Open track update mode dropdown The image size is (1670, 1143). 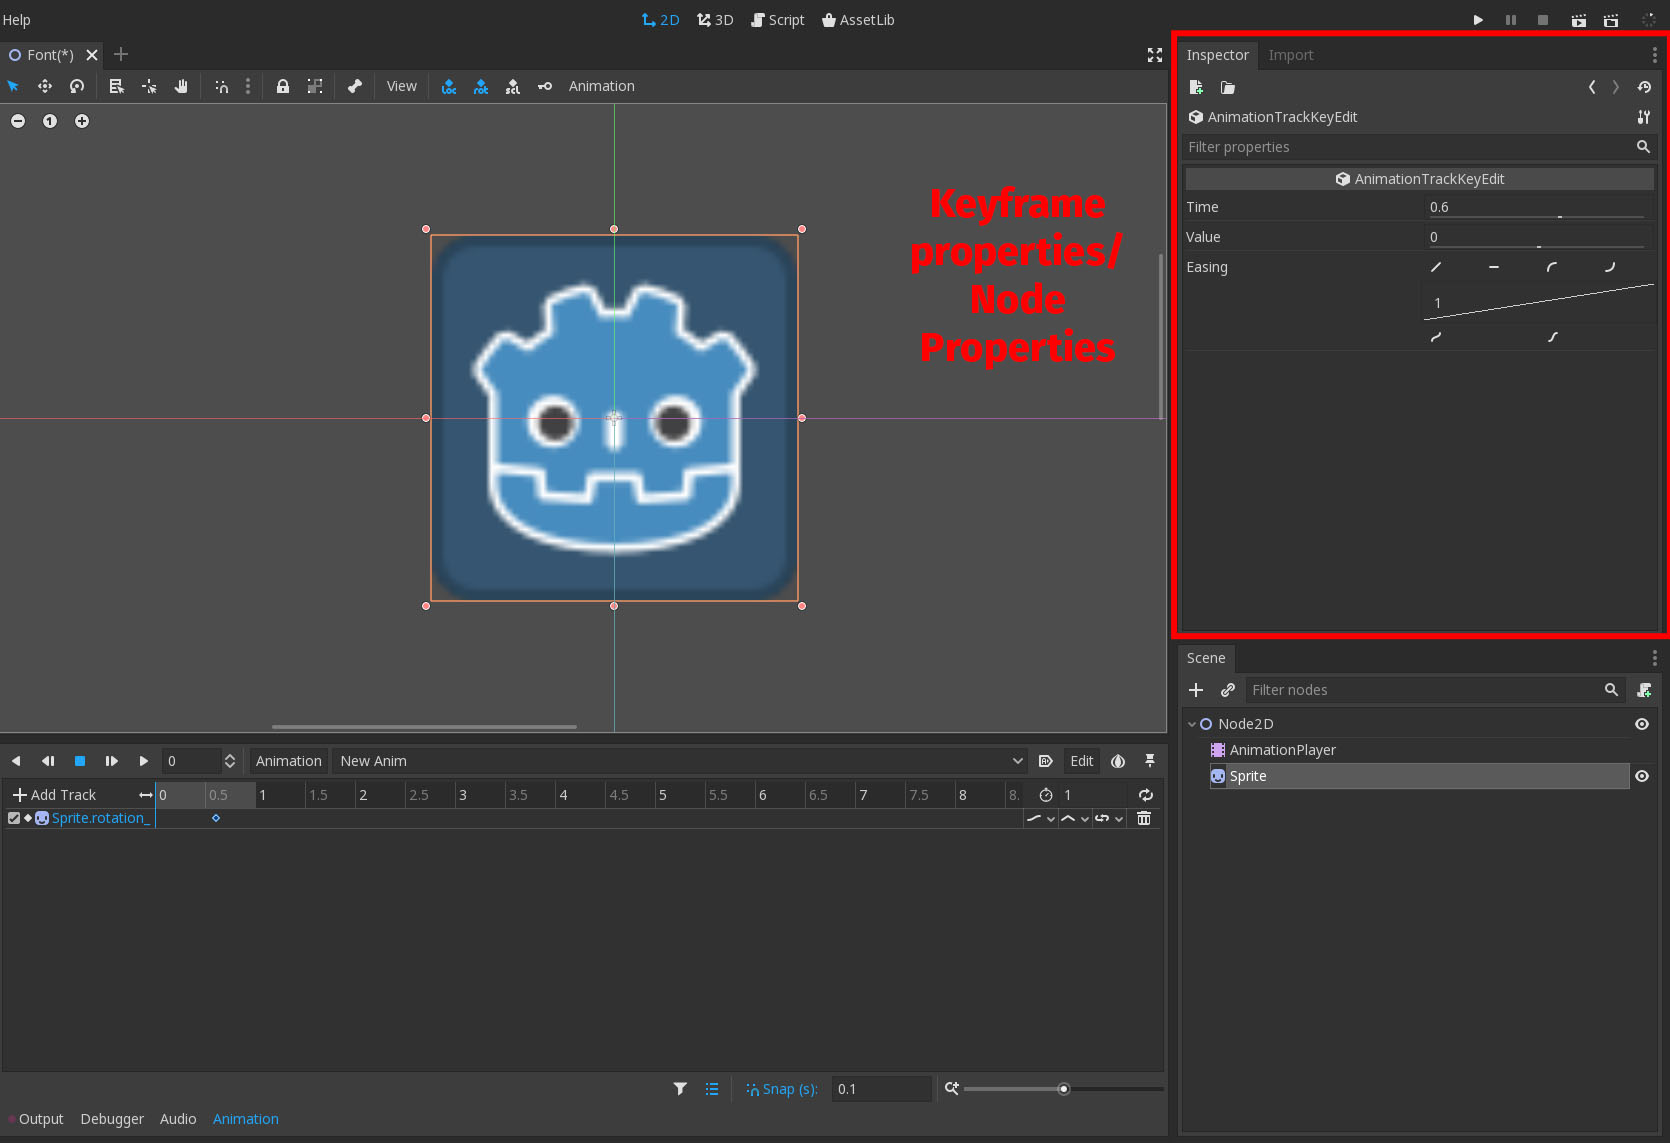click(x=1041, y=818)
